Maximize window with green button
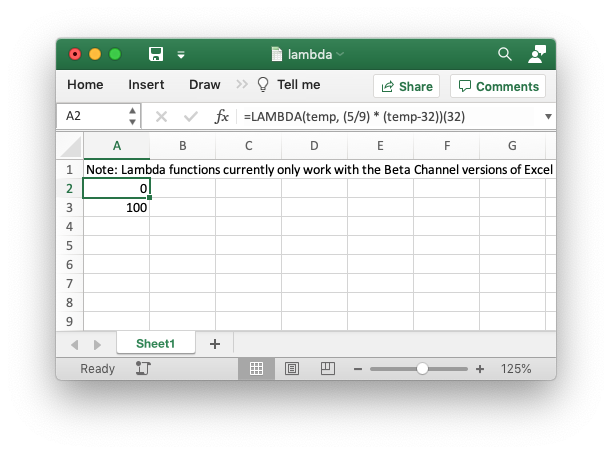612x454 pixels. tap(115, 54)
